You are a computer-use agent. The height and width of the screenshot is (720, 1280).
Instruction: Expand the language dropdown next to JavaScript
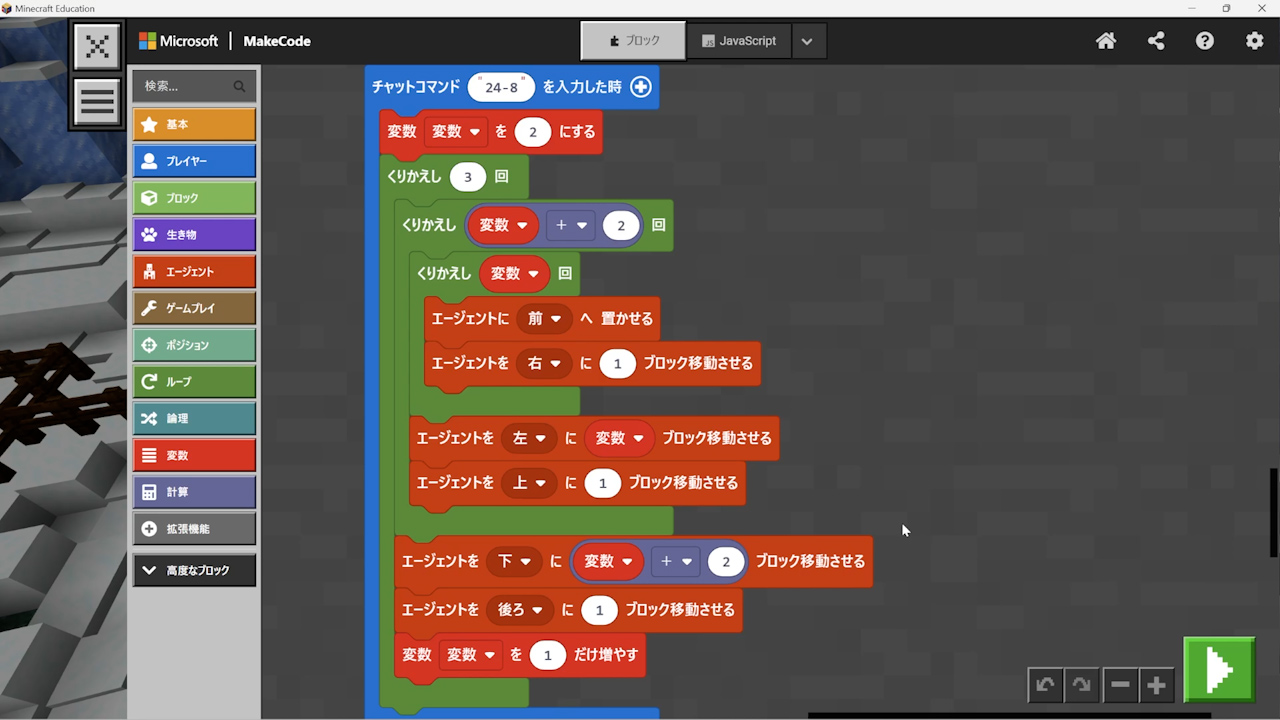click(807, 41)
